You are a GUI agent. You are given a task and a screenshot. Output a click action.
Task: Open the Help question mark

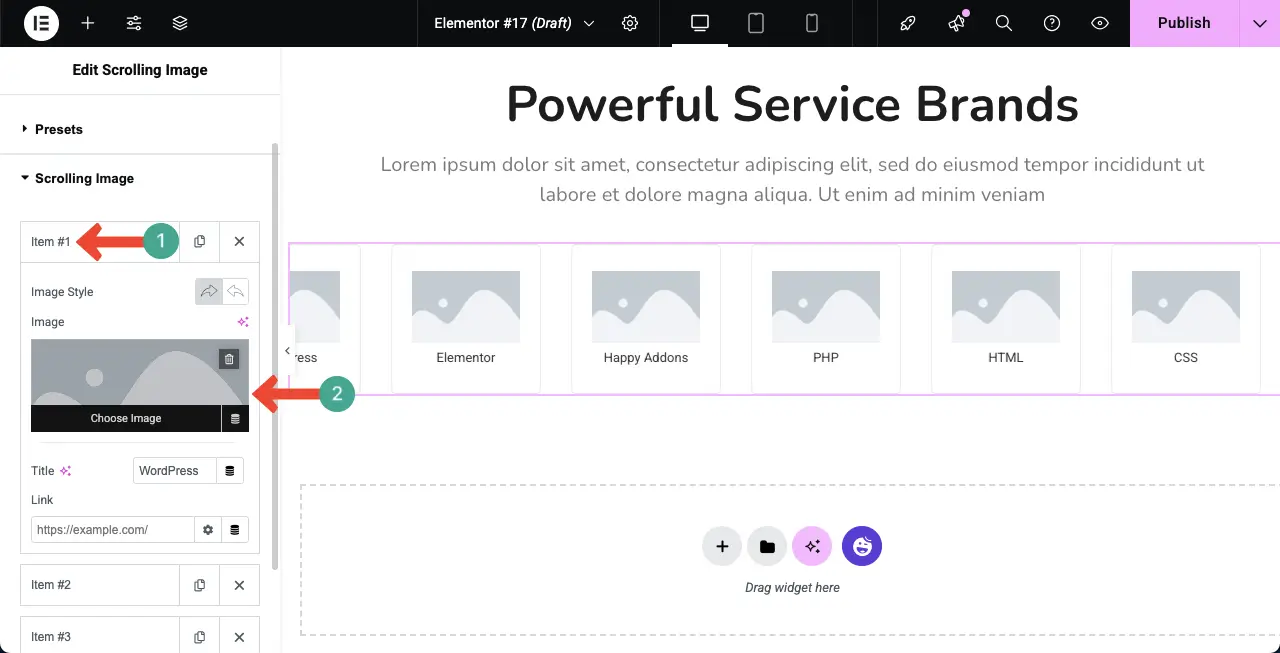1052,23
